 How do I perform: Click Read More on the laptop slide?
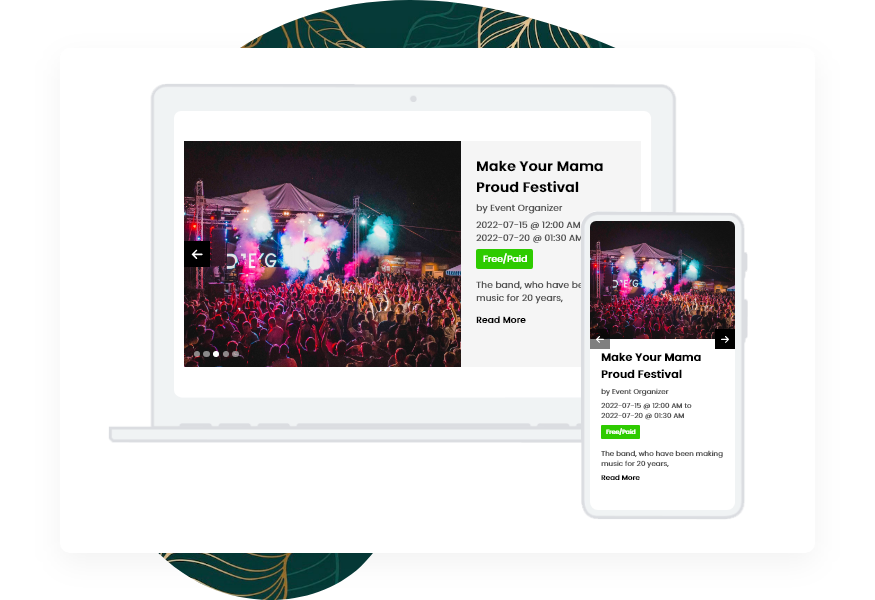tap(500, 320)
